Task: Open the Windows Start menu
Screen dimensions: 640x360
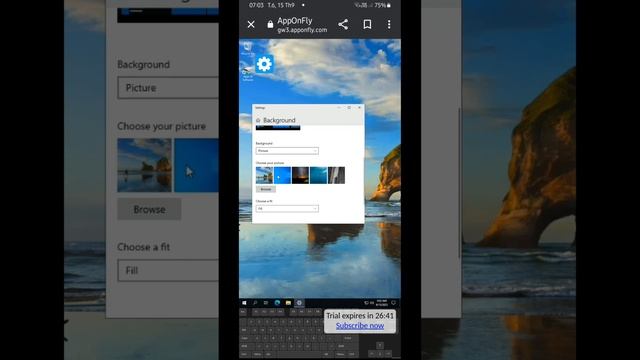Action: pyautogui.click(x=244, y=303)
